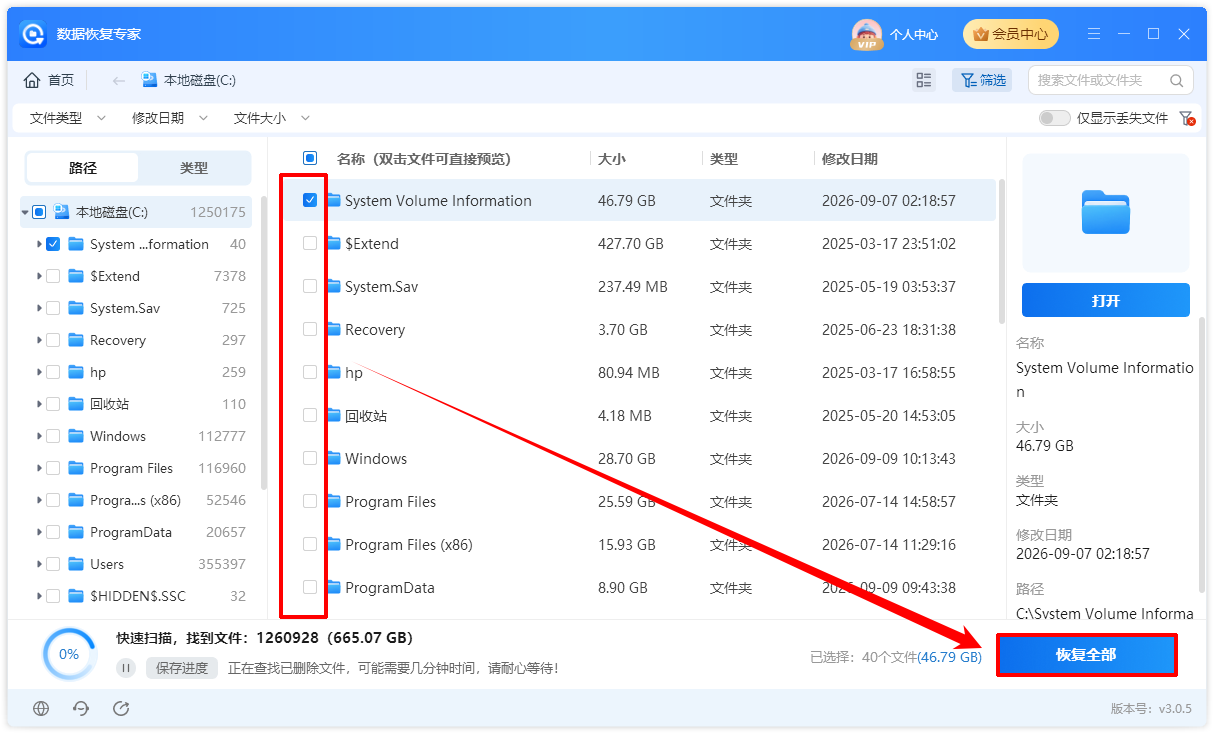
Task: Toggle select-all checkbox in list header
Action: point(310,158)
